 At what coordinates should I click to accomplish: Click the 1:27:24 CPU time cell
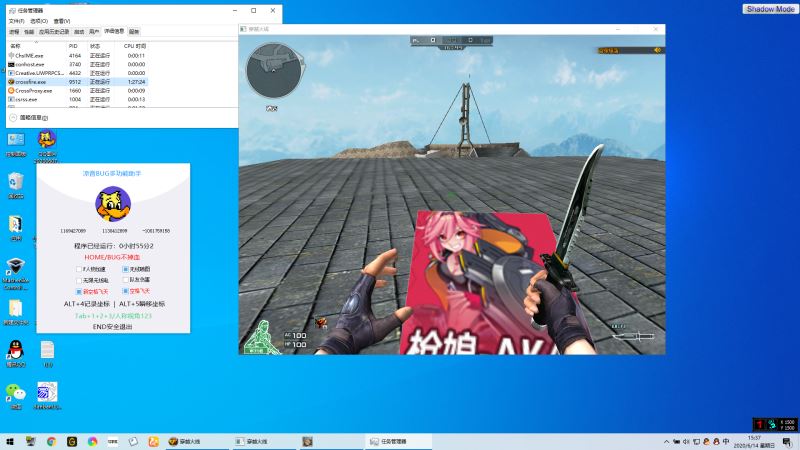point(136,82)
